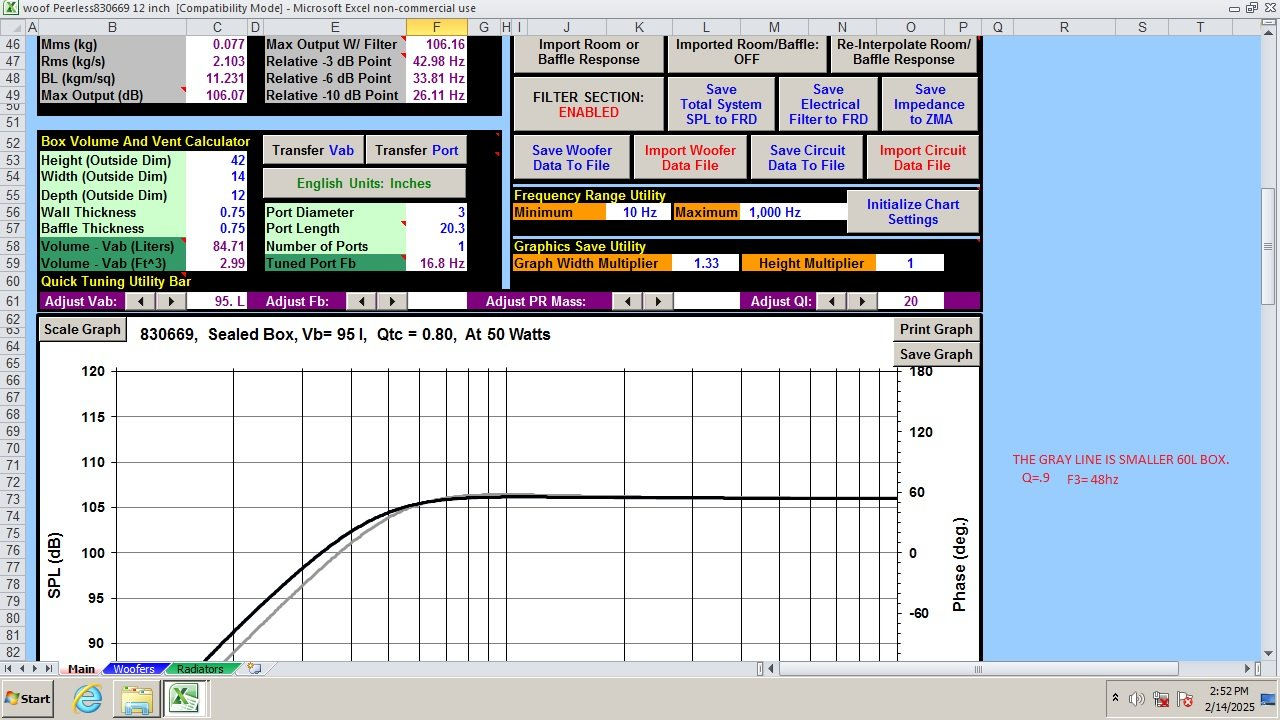The height and width of the screenshot is (720, 1280).
Task: Toggle Imported Room/Baffle OFF button
Action: 747,51
